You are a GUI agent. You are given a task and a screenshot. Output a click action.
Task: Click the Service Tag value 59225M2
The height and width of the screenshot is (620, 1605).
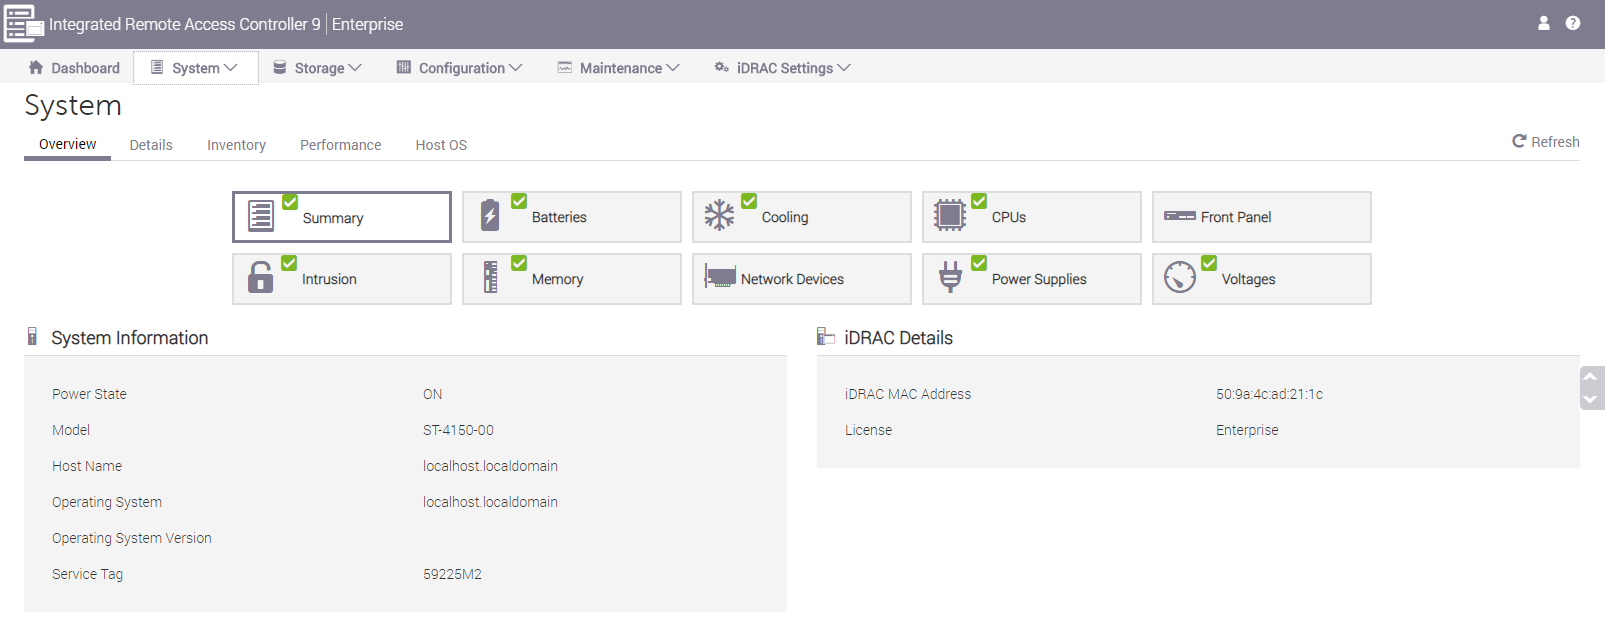[x=452, y=574]
